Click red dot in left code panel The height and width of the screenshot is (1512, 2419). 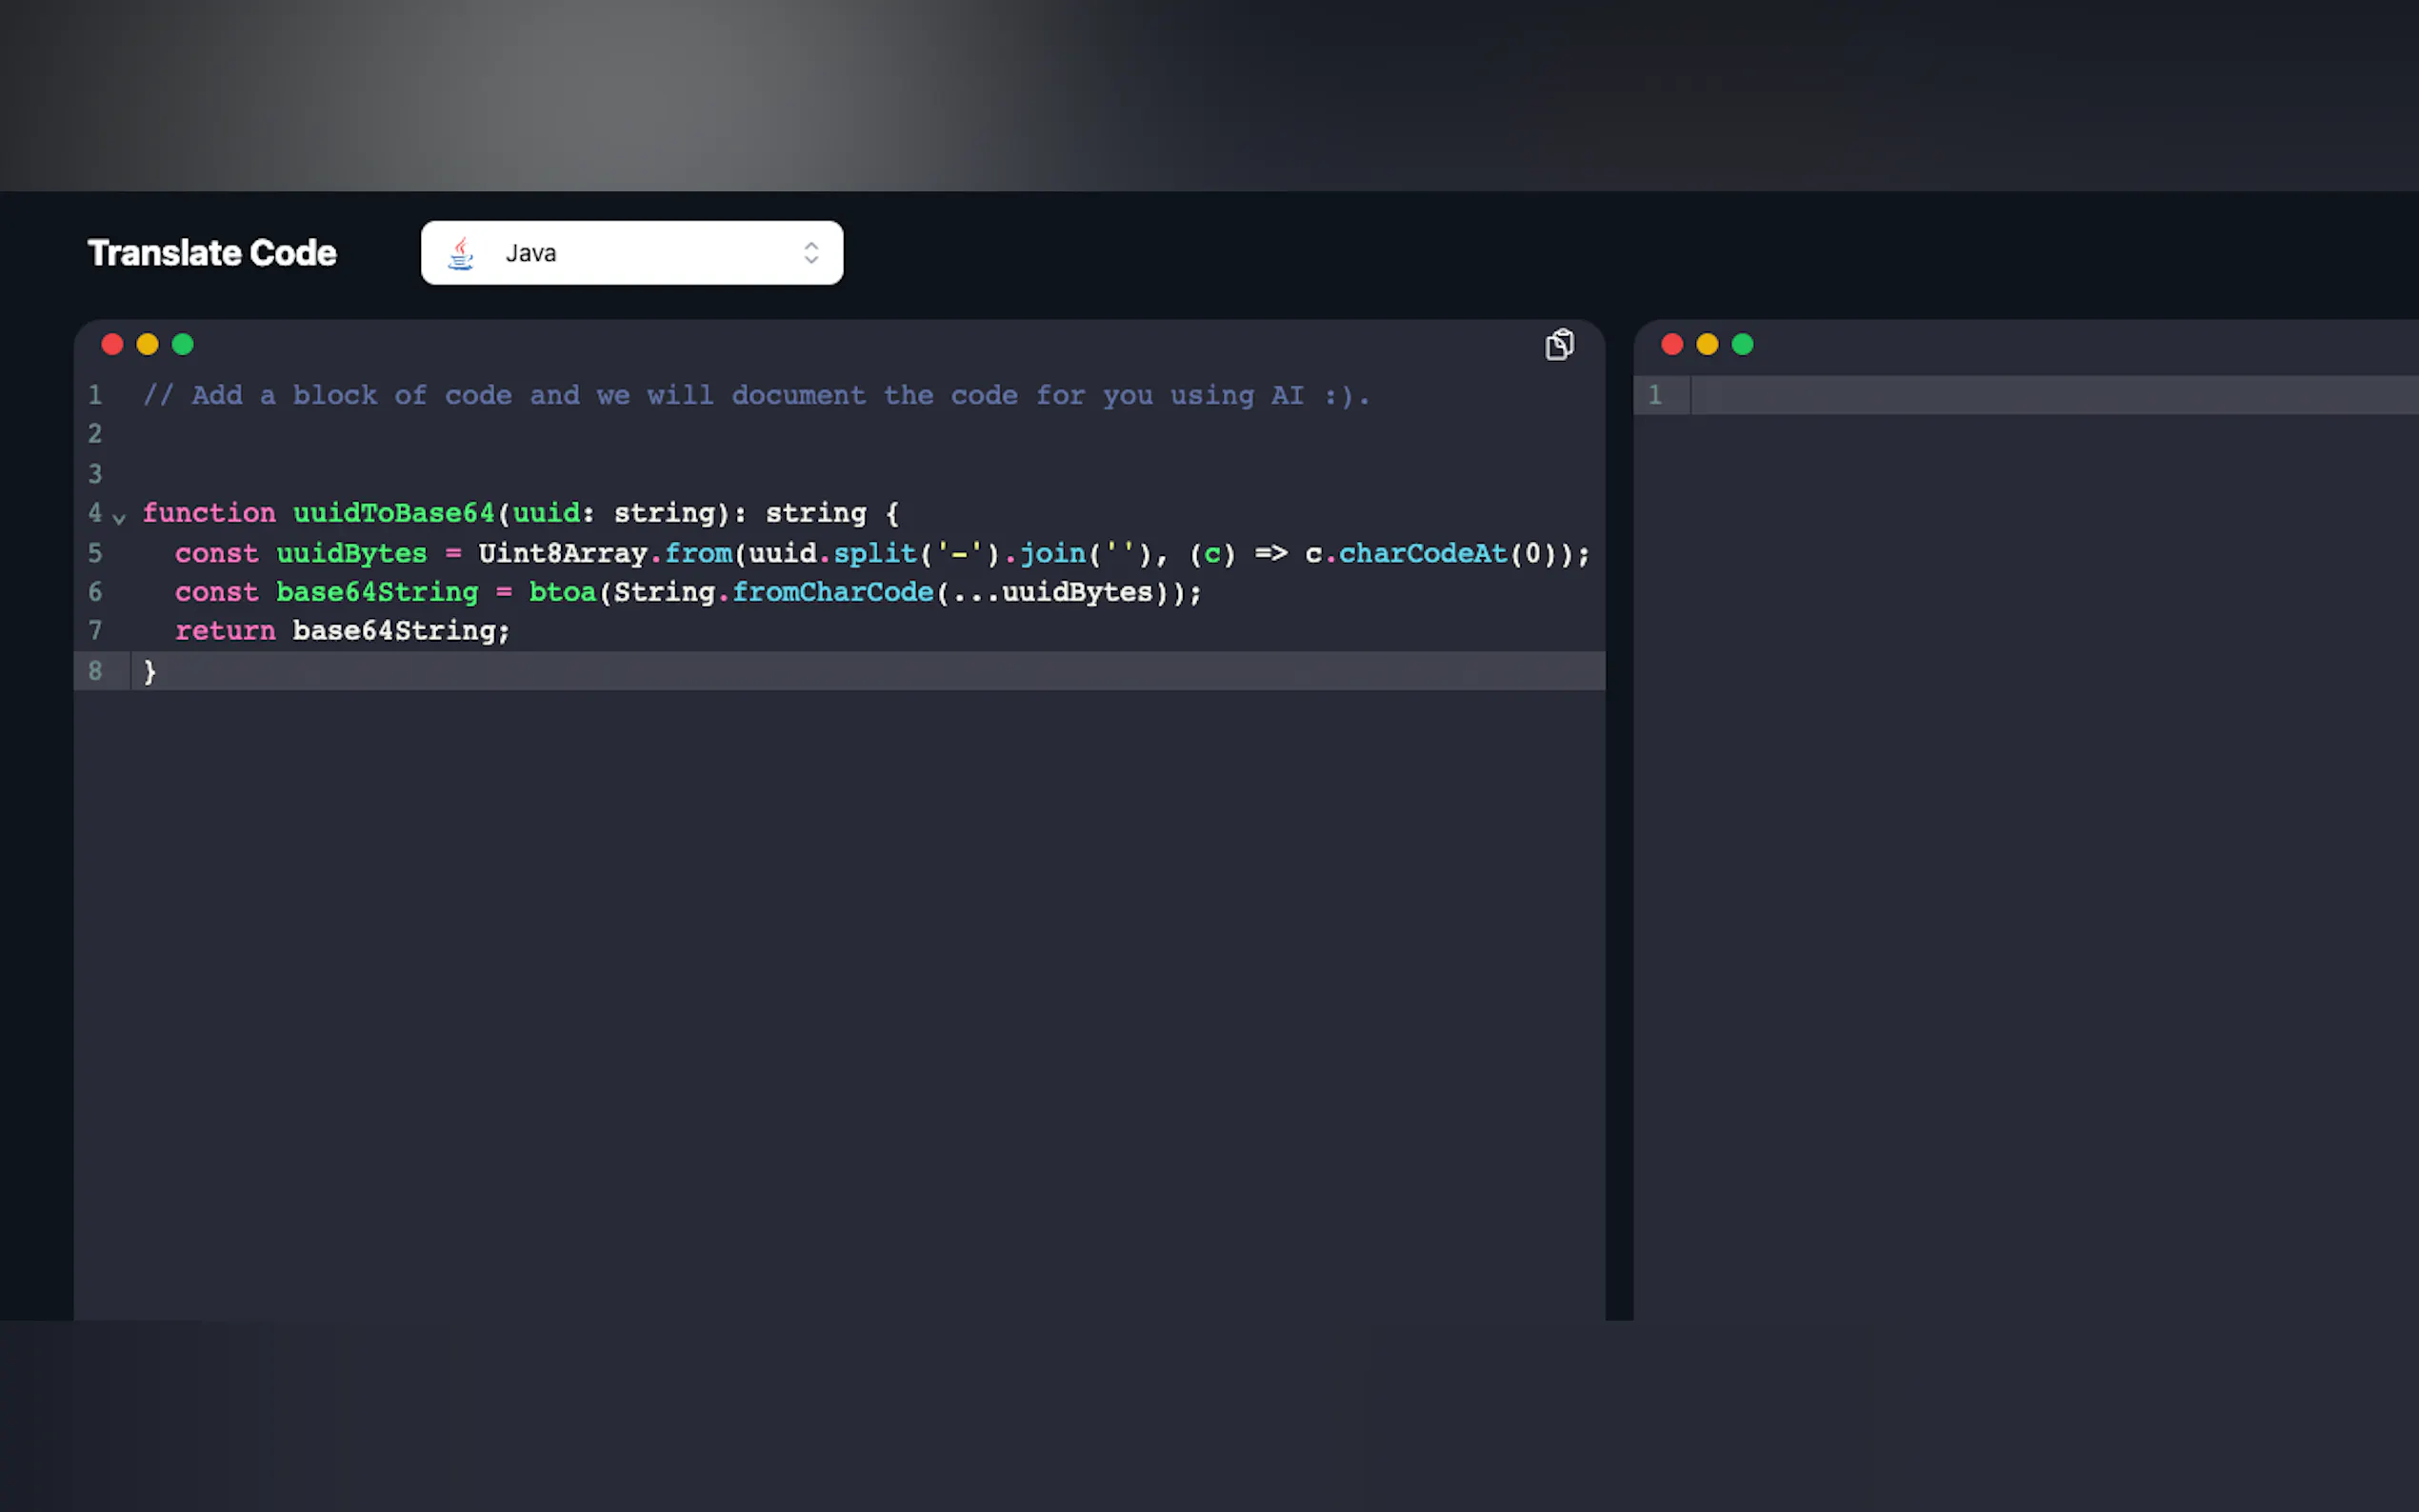(112, 344)
